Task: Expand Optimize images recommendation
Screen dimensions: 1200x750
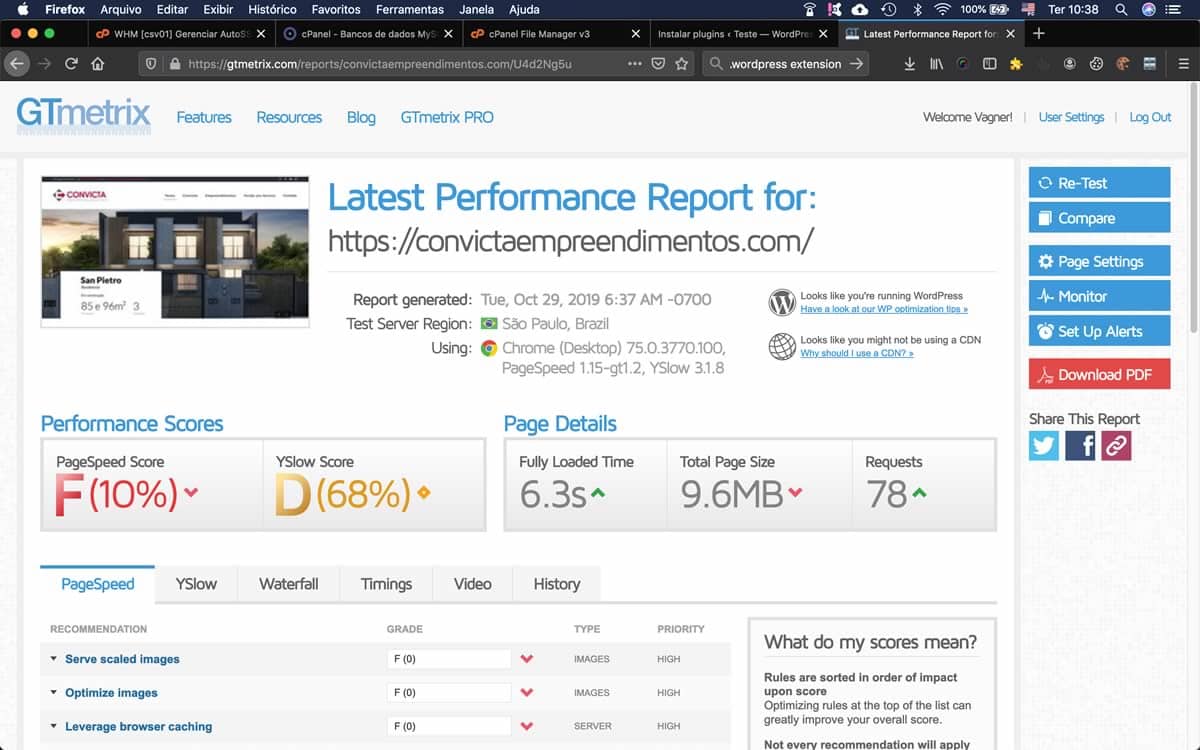Action: (111, 693)
